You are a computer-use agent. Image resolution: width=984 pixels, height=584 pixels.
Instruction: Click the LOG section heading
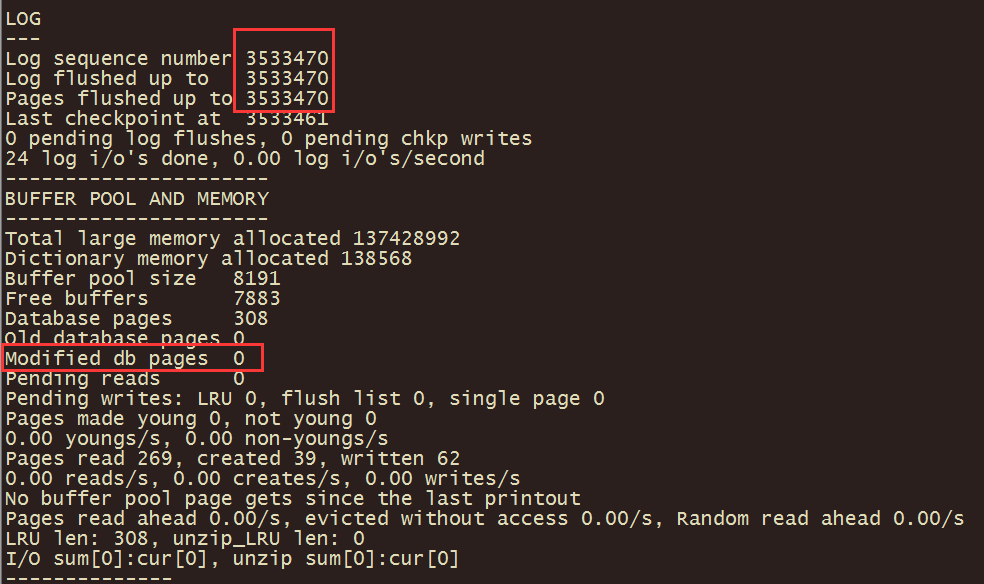pyautogui.click(x=23, y=19)
